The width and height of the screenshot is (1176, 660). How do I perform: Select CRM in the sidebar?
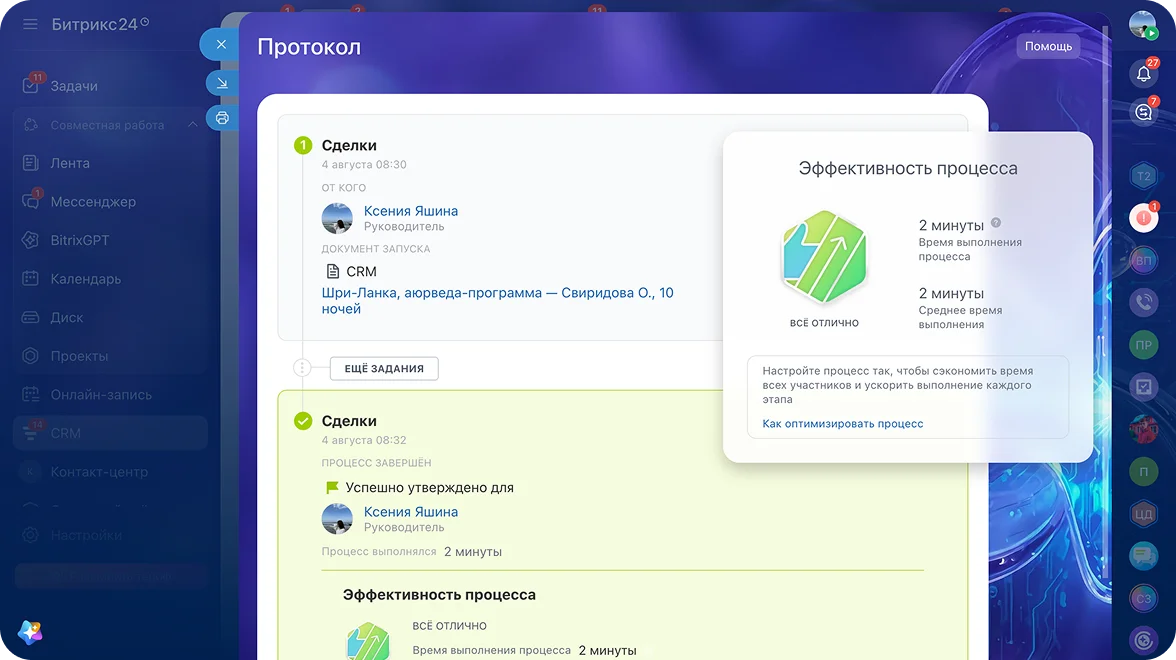pos(110,434)
